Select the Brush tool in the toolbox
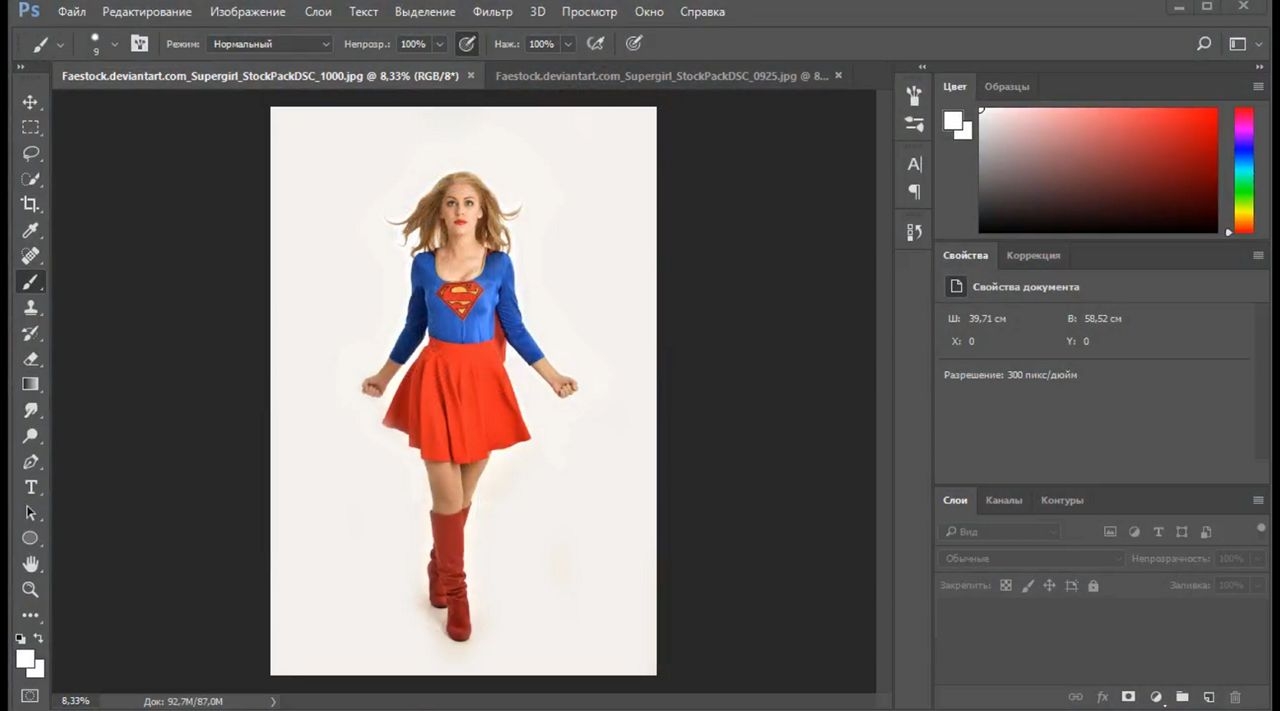 pyautogui.click(x=30, y=282)
